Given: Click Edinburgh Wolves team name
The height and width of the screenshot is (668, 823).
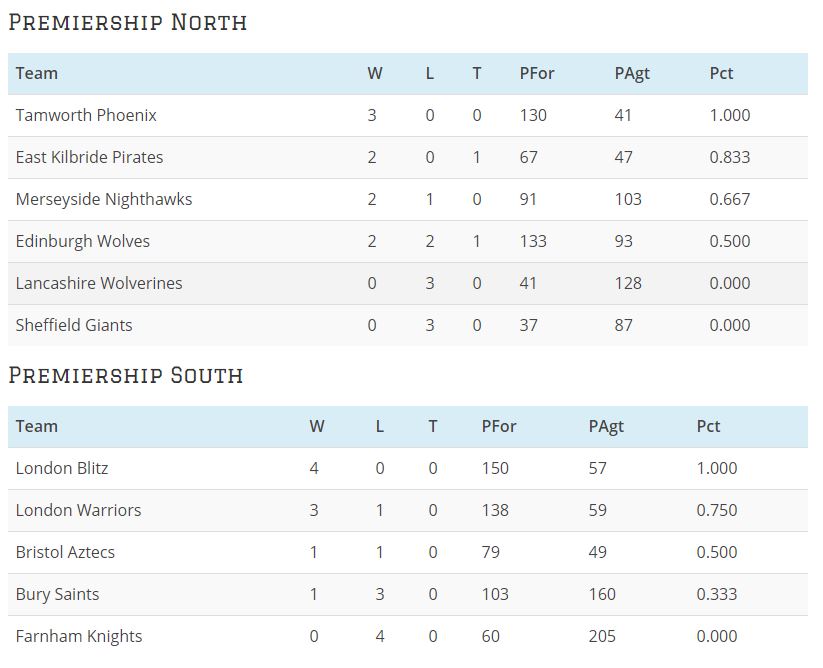Looking at the screenshot, I should (x=83, y=241).
